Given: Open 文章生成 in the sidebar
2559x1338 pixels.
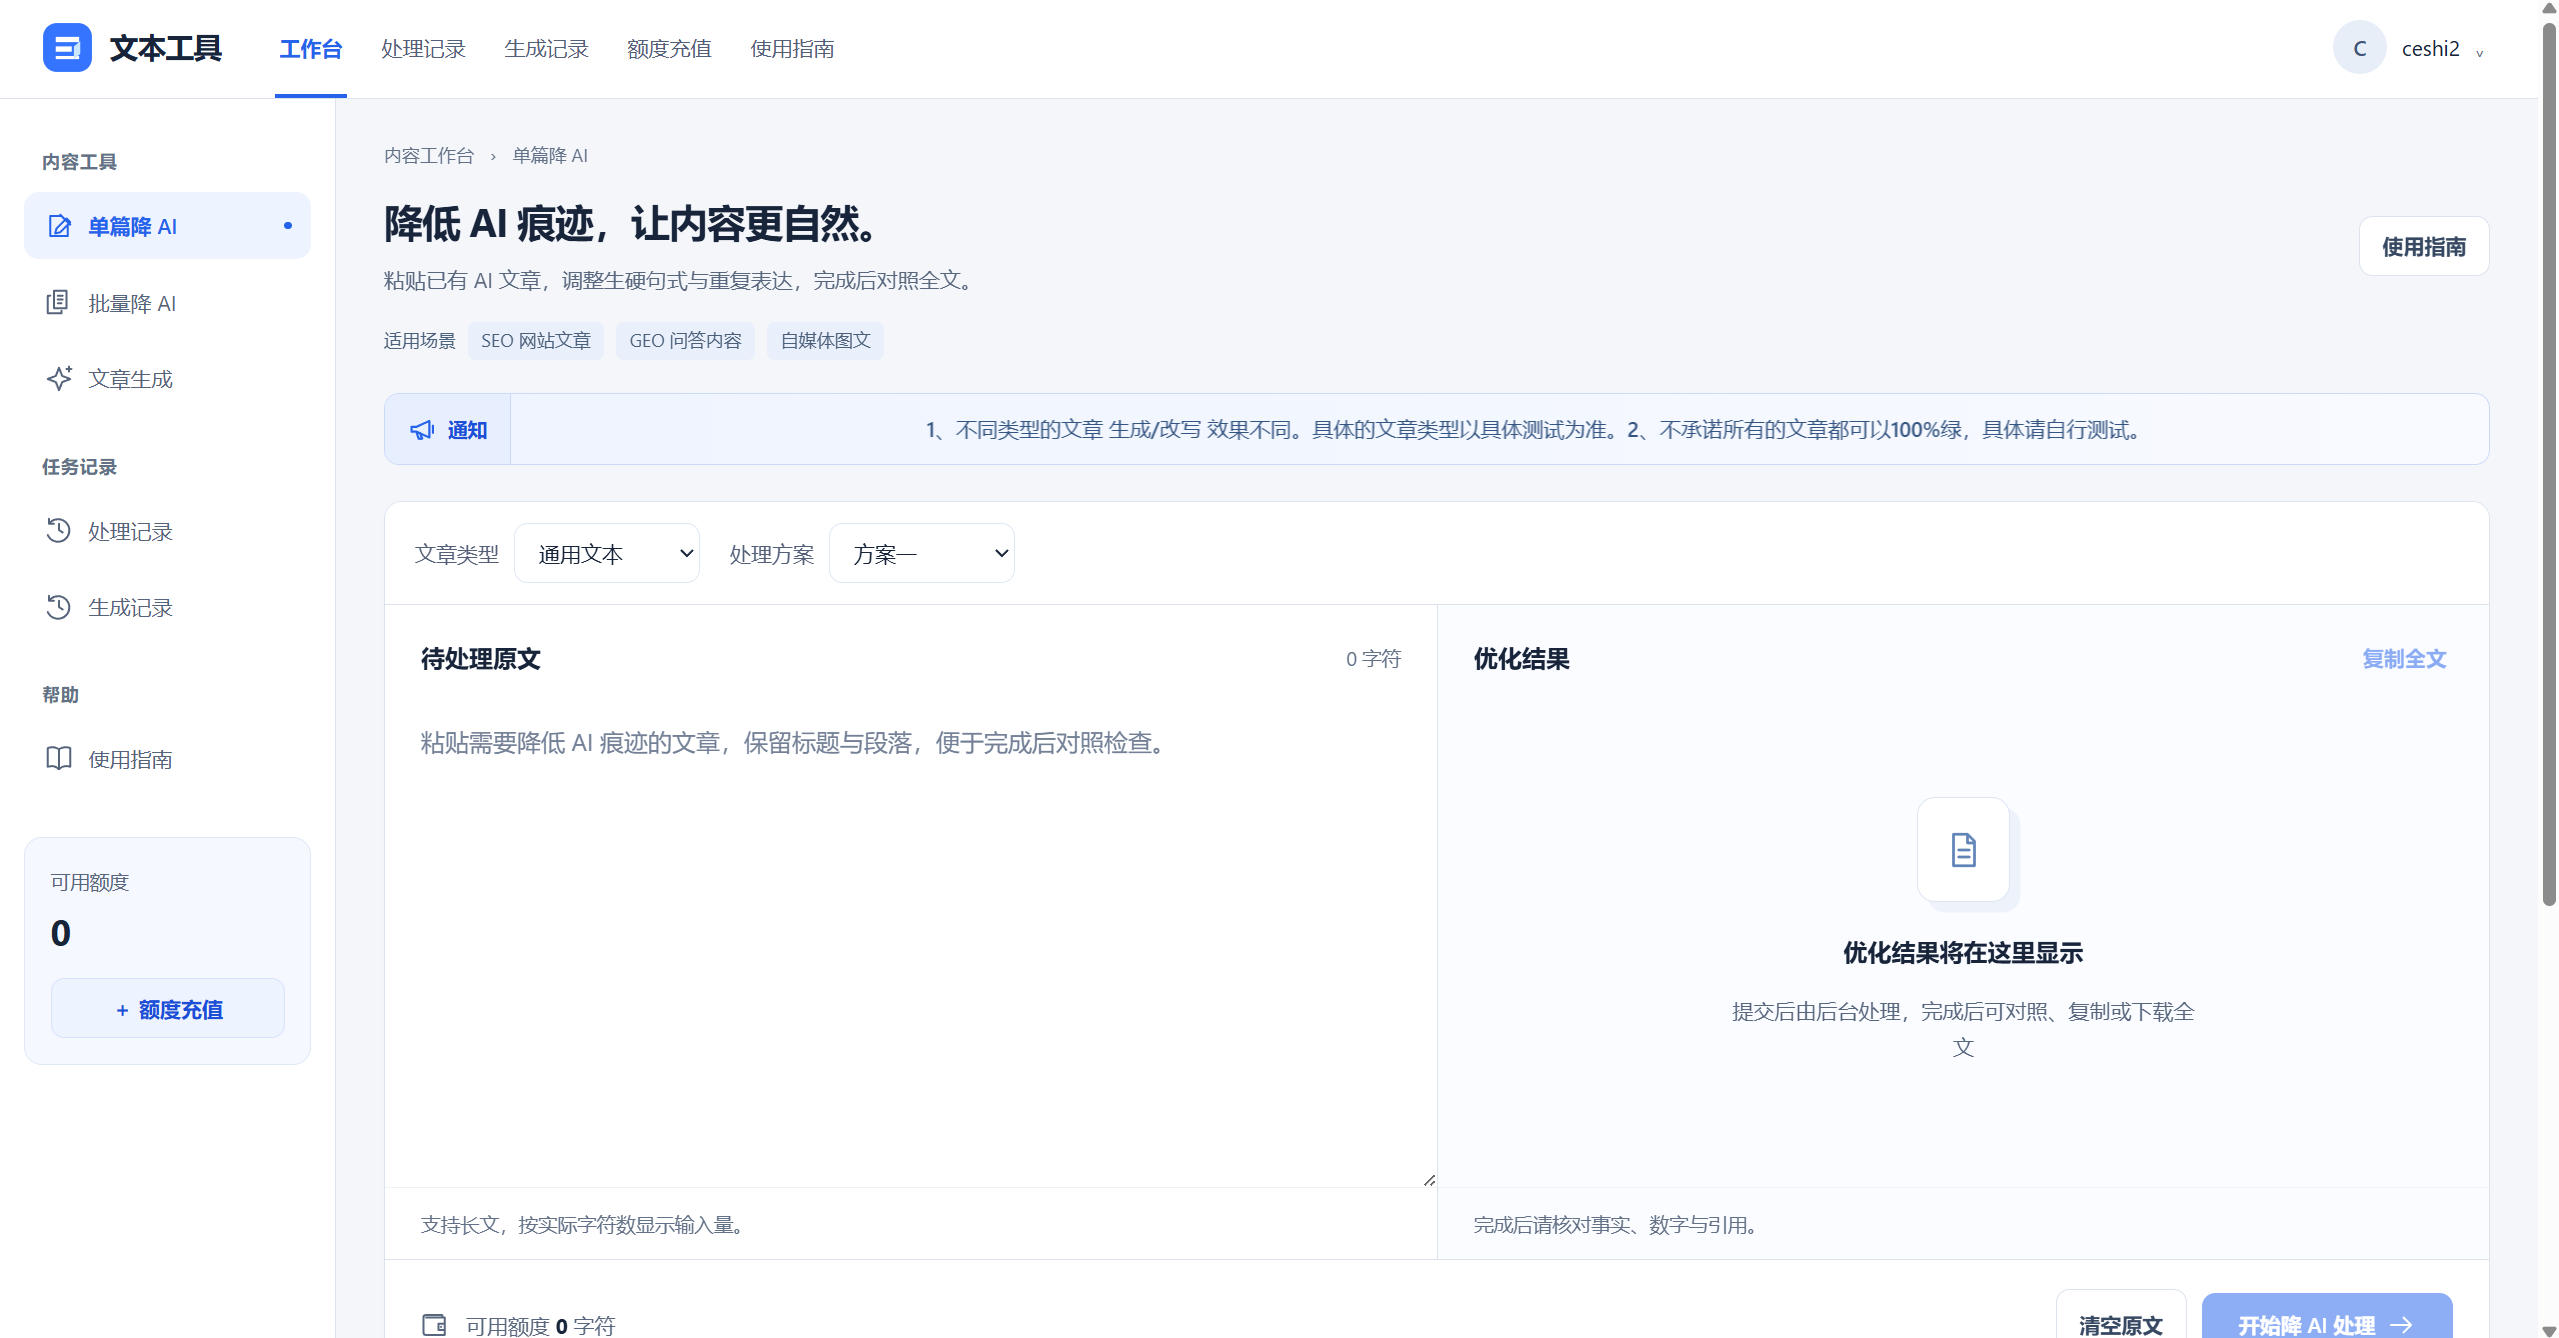Looking at the screenshot, I should coord(167,379).
